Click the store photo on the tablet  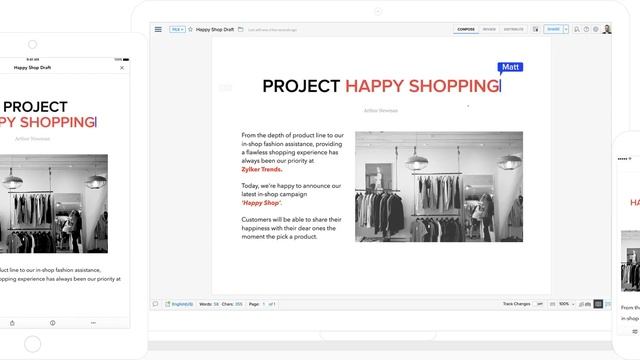[x=54, y=204]
